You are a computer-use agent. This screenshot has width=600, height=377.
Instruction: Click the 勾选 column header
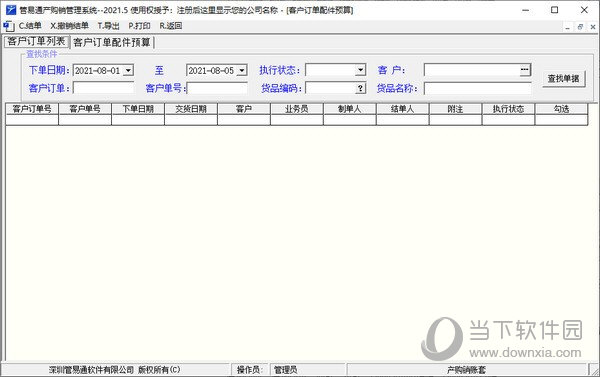pos(561,109)
